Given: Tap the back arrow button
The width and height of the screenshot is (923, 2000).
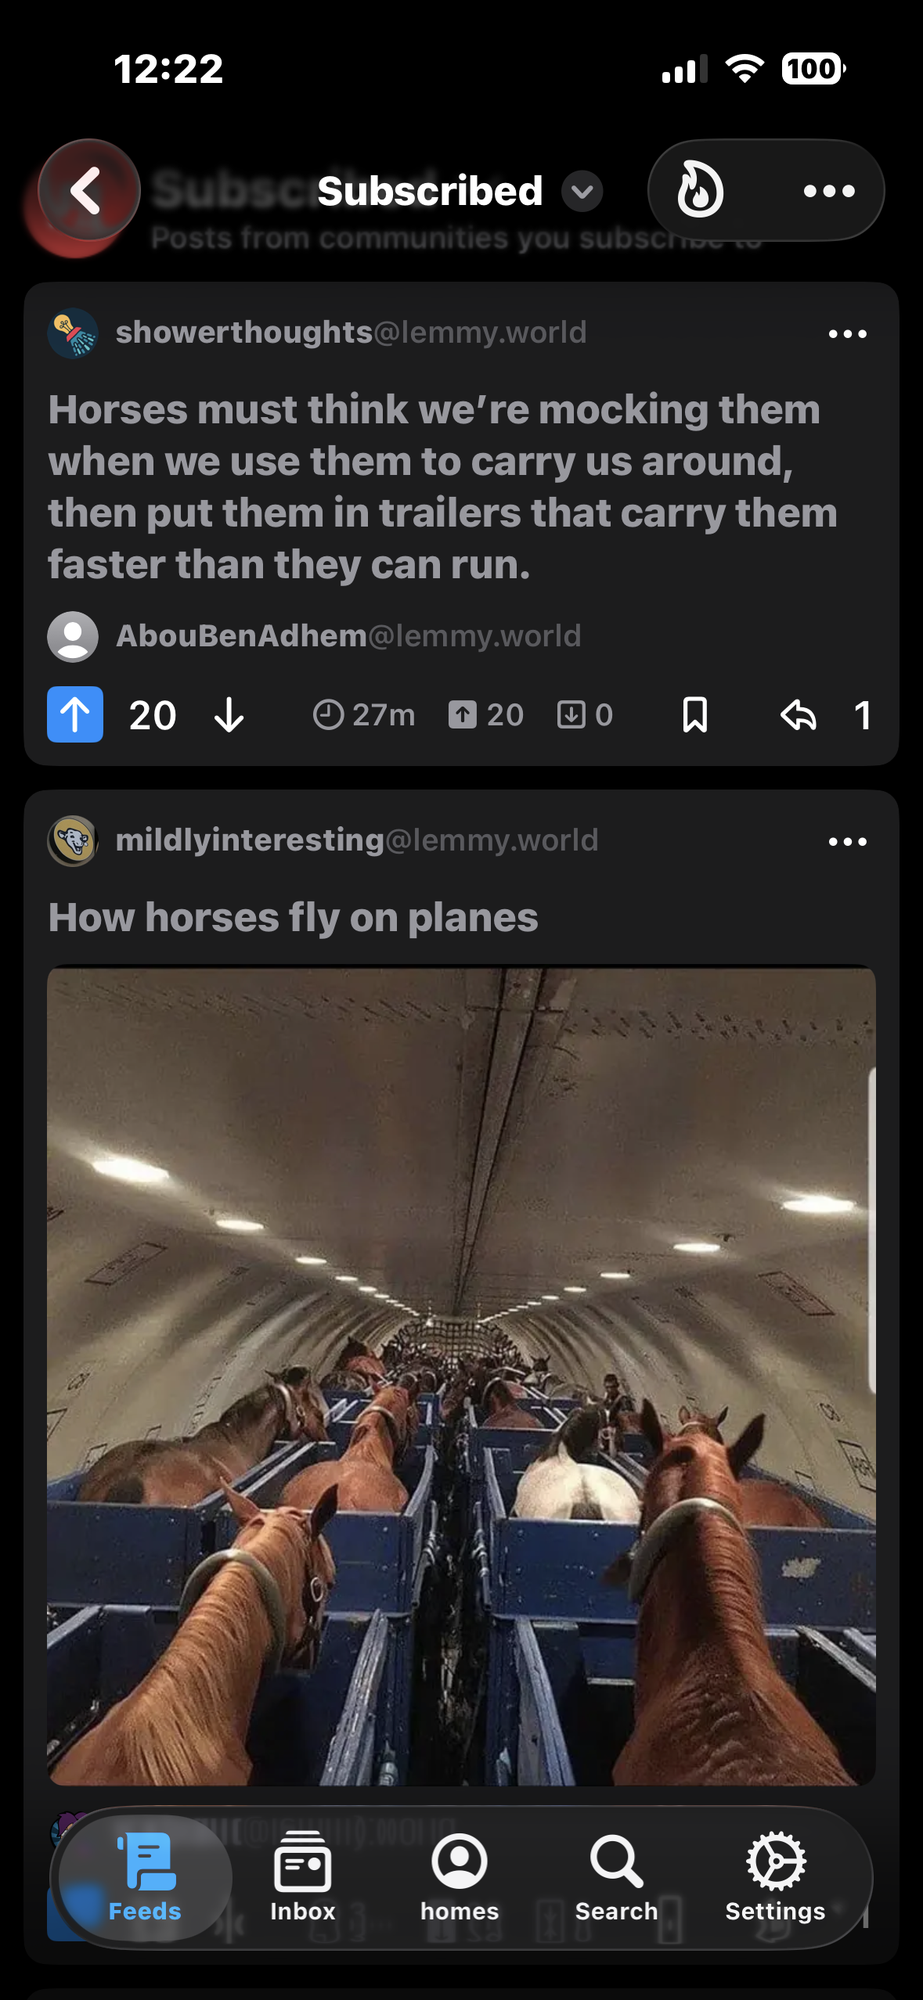Looking at the screenshot, I should [x=89, y=190].
